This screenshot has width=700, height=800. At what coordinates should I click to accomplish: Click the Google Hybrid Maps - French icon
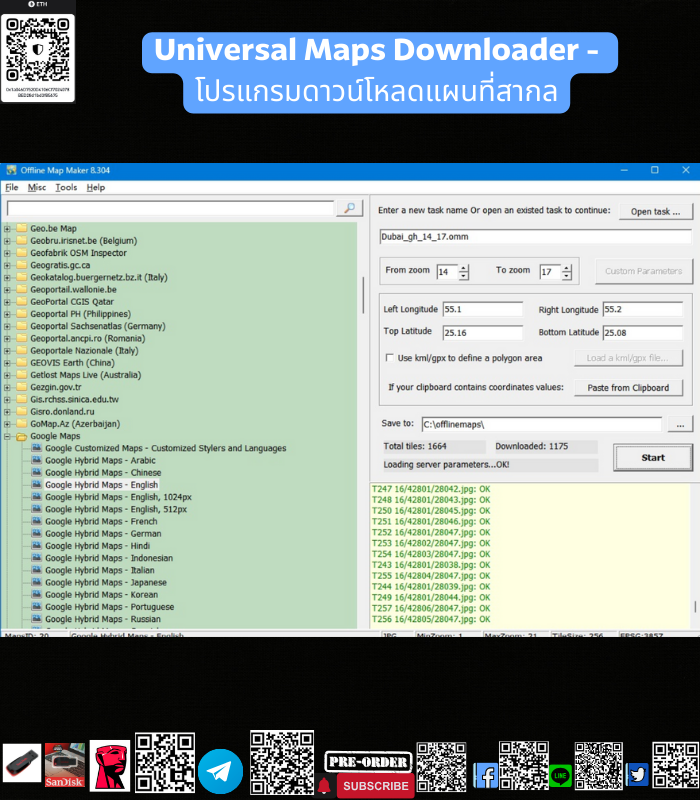click(37, 521)
